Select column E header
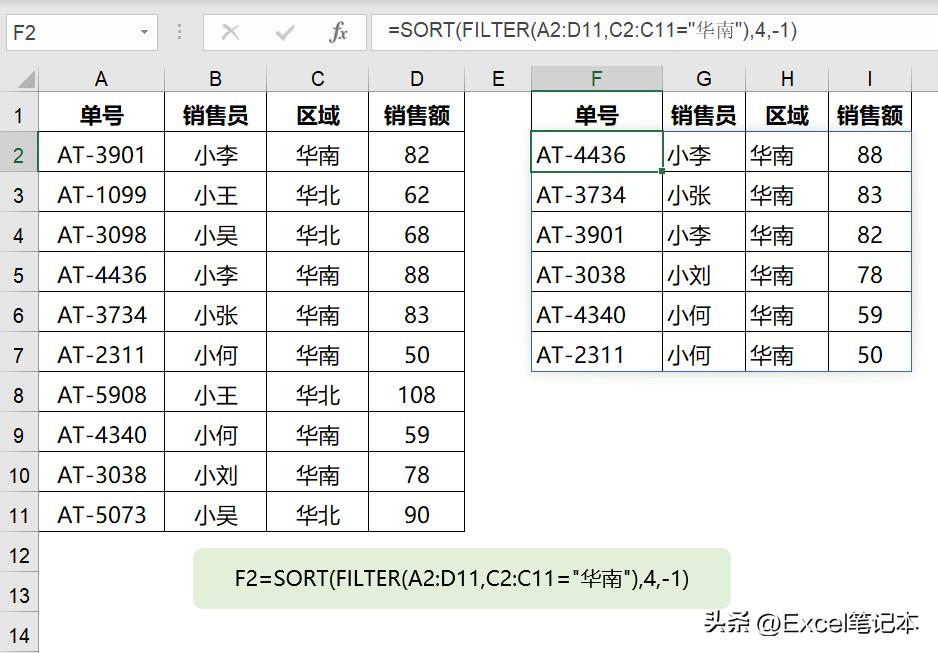The width and height of the screenshot is (938, 653). tap(497, 76)
